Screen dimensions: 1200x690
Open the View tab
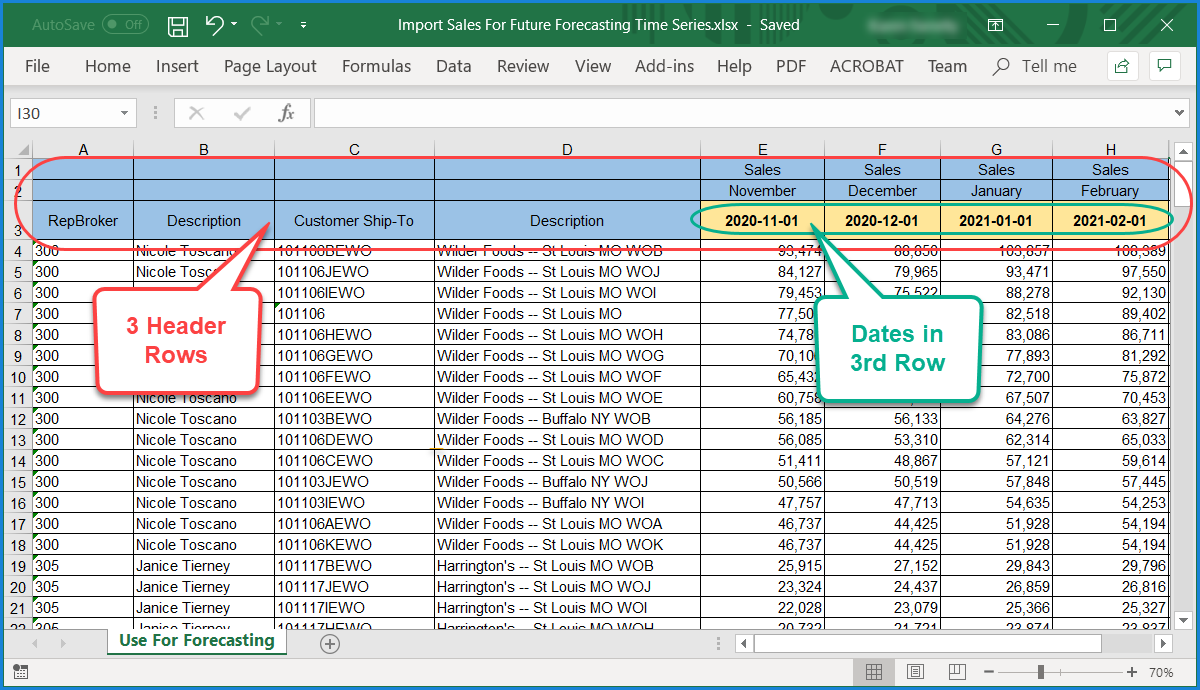(593, 66)
